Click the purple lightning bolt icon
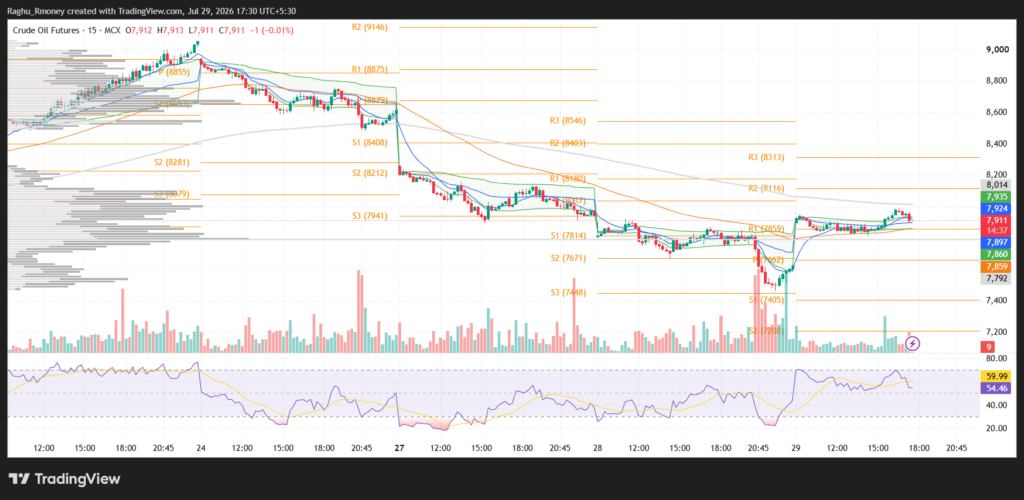 pyautogui.click(x=914, y=343)
